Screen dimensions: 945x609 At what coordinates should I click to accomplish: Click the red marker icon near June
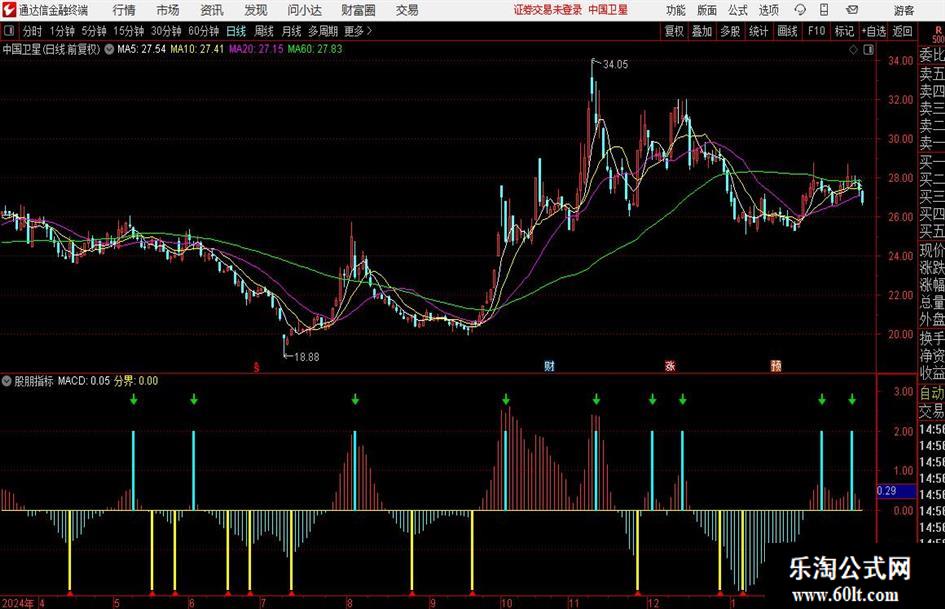(256, 367)
